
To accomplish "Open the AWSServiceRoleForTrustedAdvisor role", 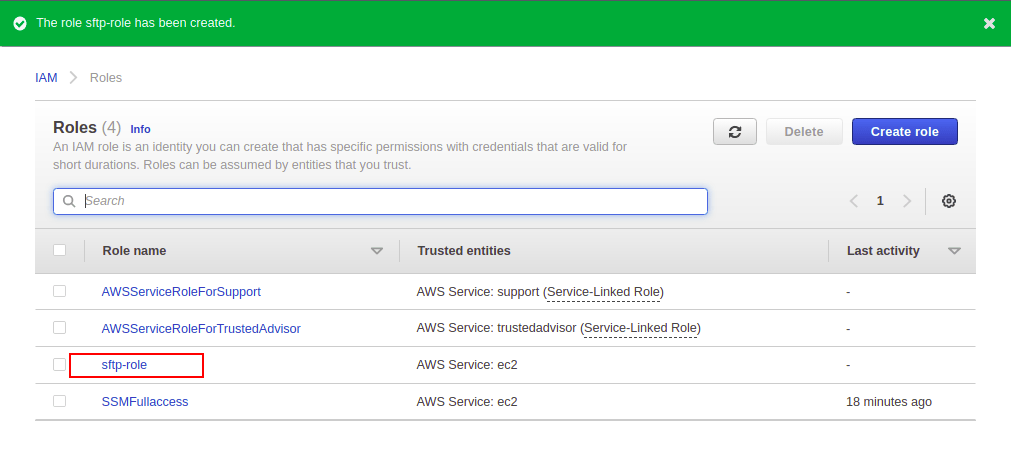I will point(201,329).
